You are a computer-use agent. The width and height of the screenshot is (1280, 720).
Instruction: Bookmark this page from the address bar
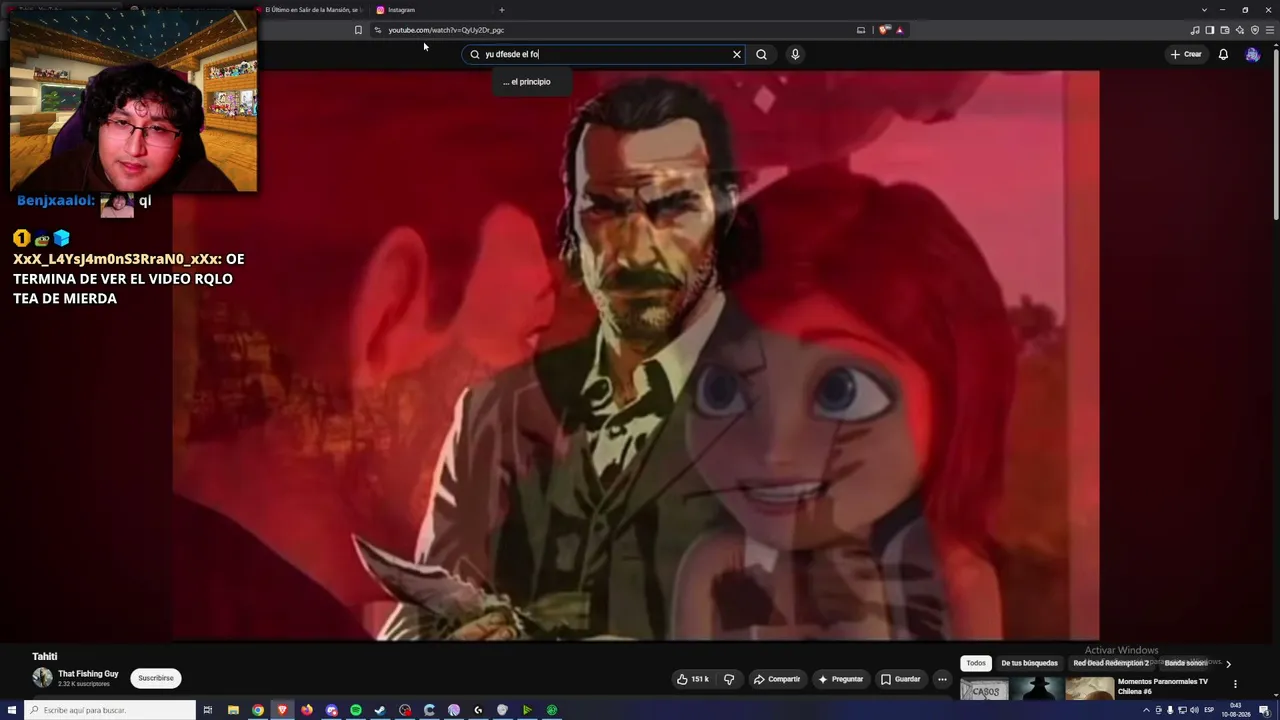click(358, 30)
